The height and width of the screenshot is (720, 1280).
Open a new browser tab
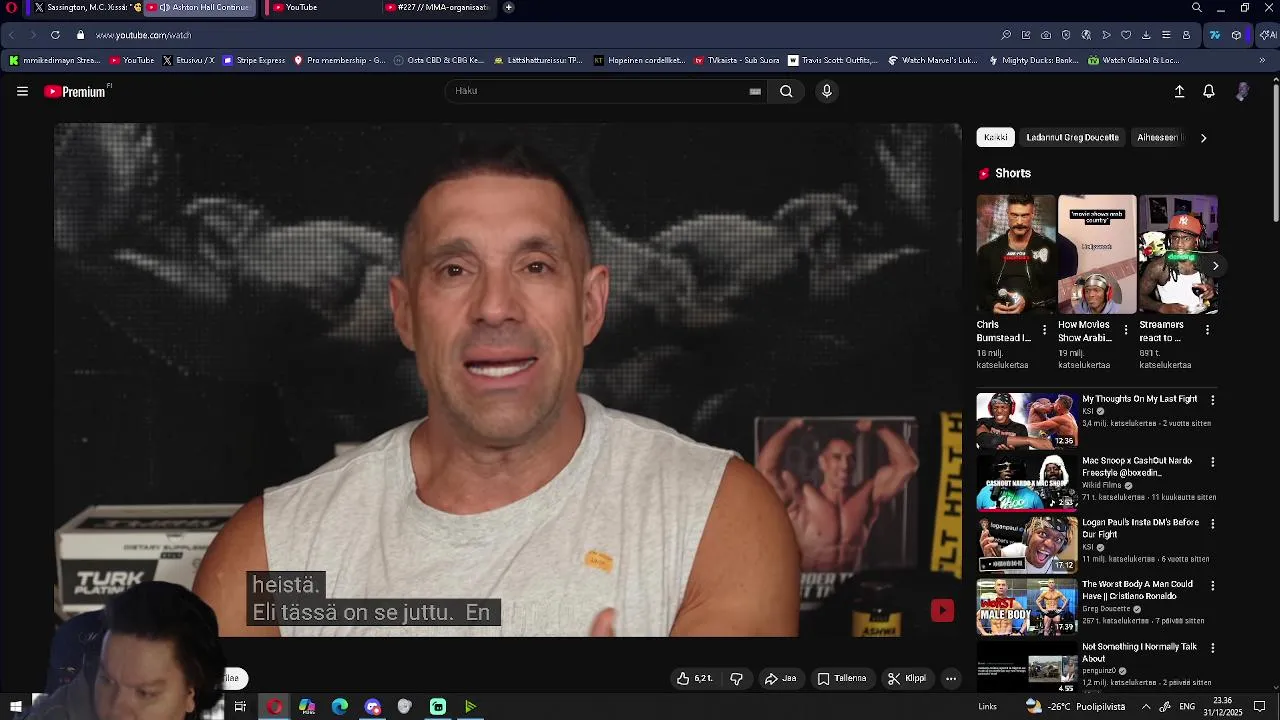pyautogui.click(x=508, y=7)
